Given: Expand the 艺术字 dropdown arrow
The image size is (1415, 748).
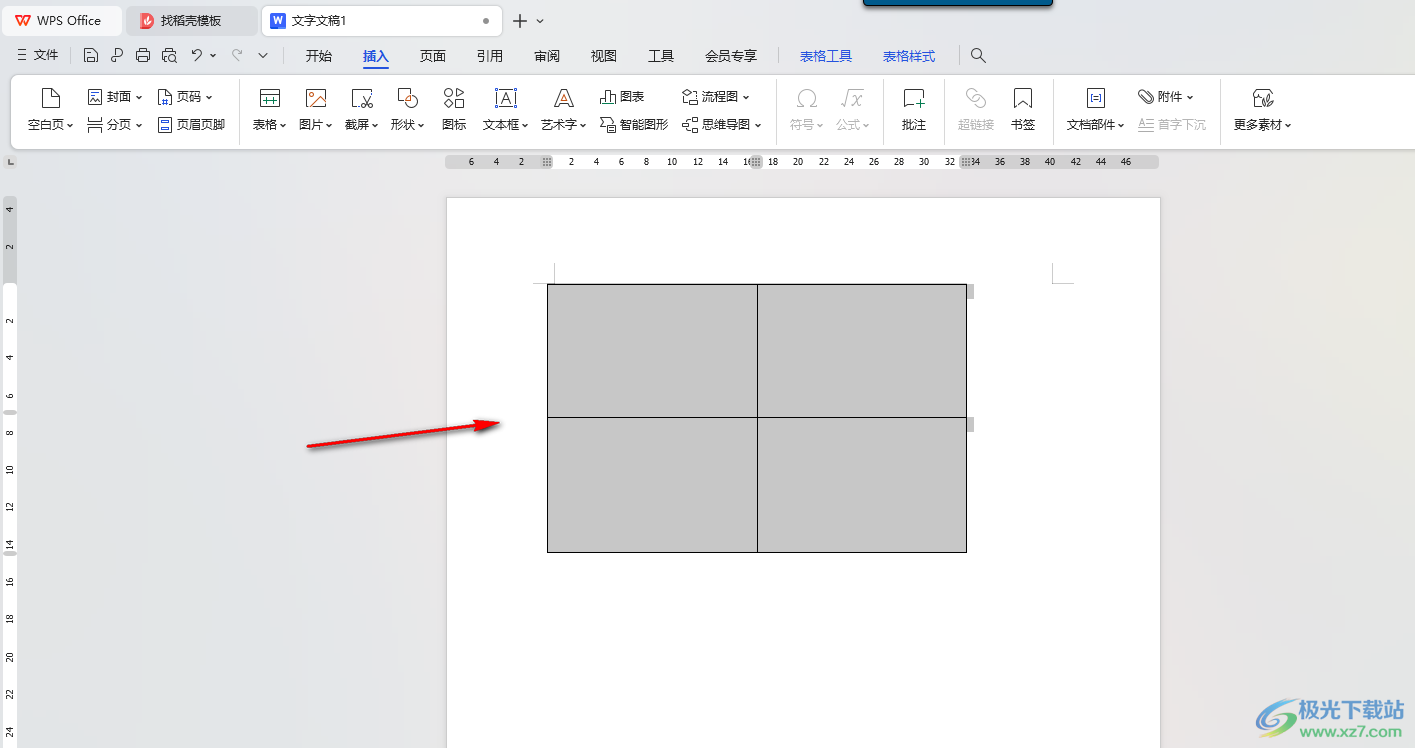Looking at the screenshot, I should tap(584, 126).
